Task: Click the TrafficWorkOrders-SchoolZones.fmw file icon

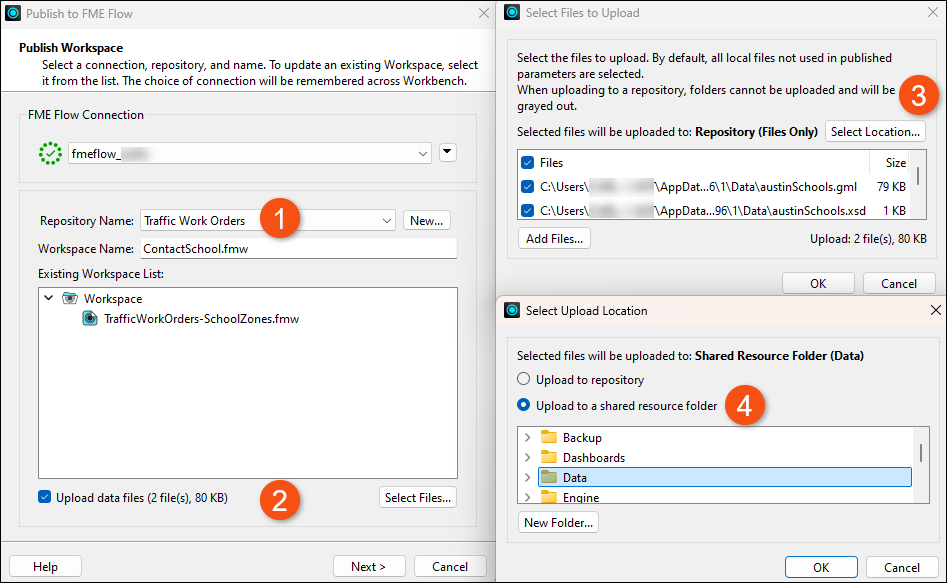Action: pyautogui.click(x=90, y=318)
